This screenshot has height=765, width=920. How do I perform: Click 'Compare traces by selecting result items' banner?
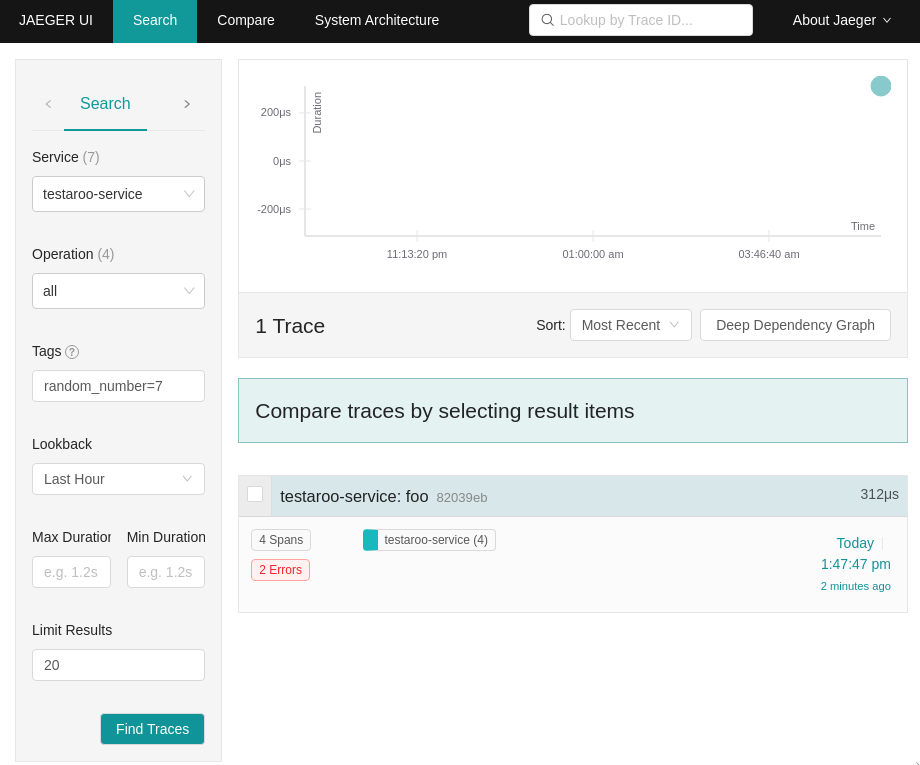(573, 411)
